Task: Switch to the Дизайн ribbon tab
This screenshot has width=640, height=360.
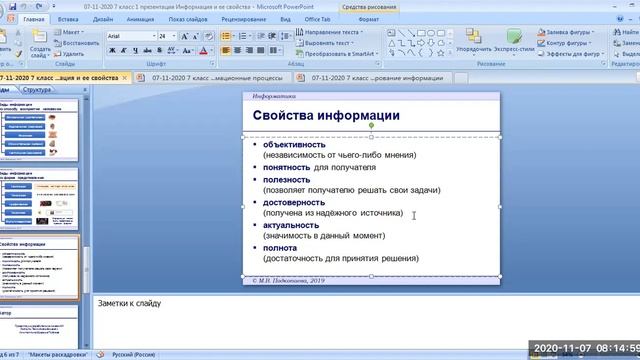Action: (x=103, y=19)
